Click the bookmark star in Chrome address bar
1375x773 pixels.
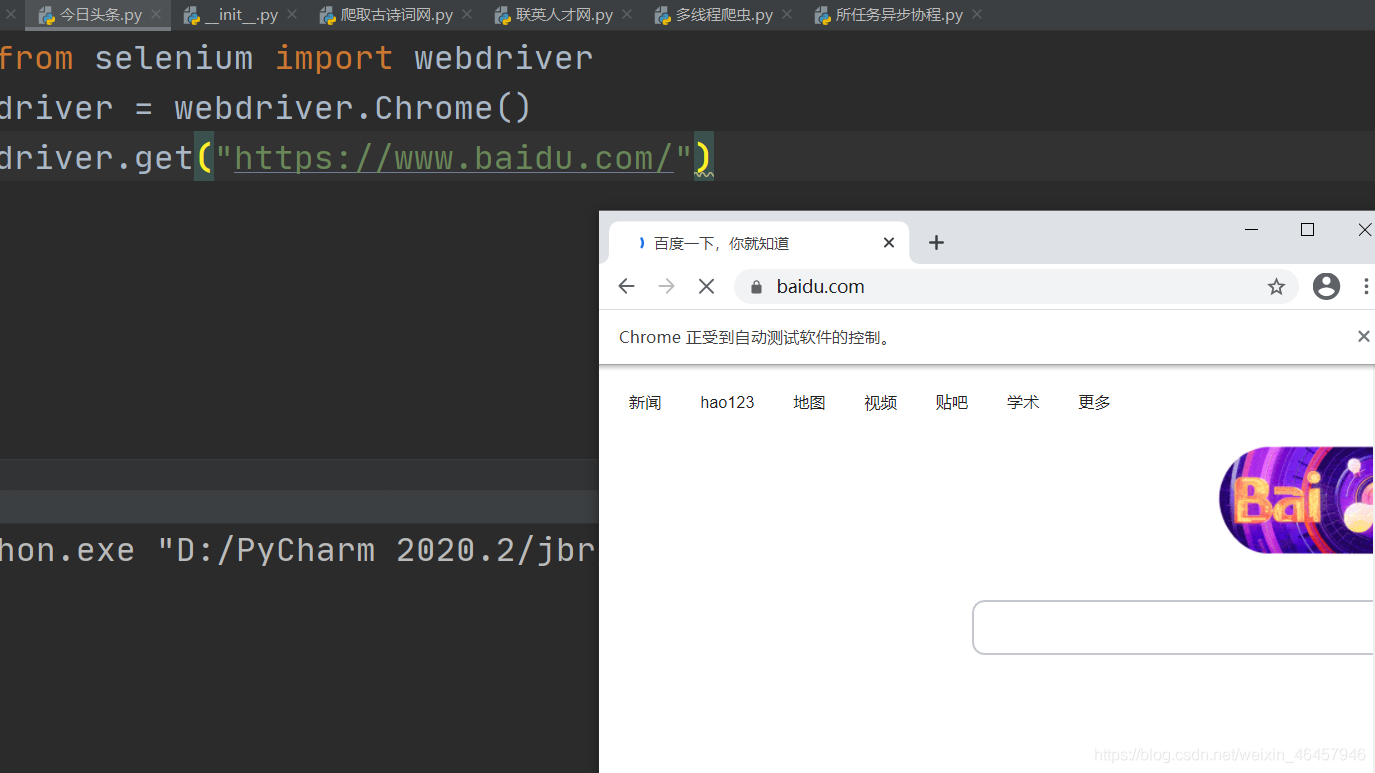point(1275,286)
